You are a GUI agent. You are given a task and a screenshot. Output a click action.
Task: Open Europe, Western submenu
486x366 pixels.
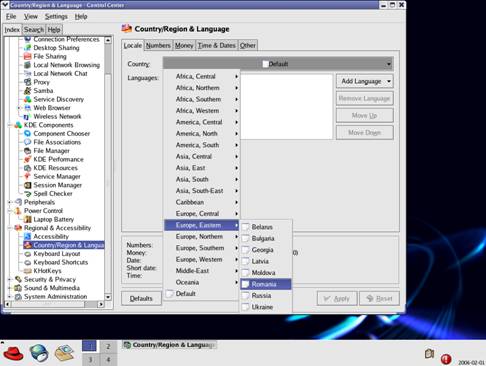pyautogui.click(x=202, y=259)
